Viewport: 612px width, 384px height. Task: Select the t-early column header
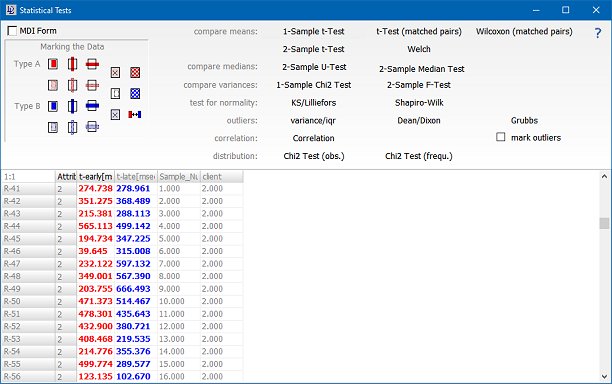96,177
